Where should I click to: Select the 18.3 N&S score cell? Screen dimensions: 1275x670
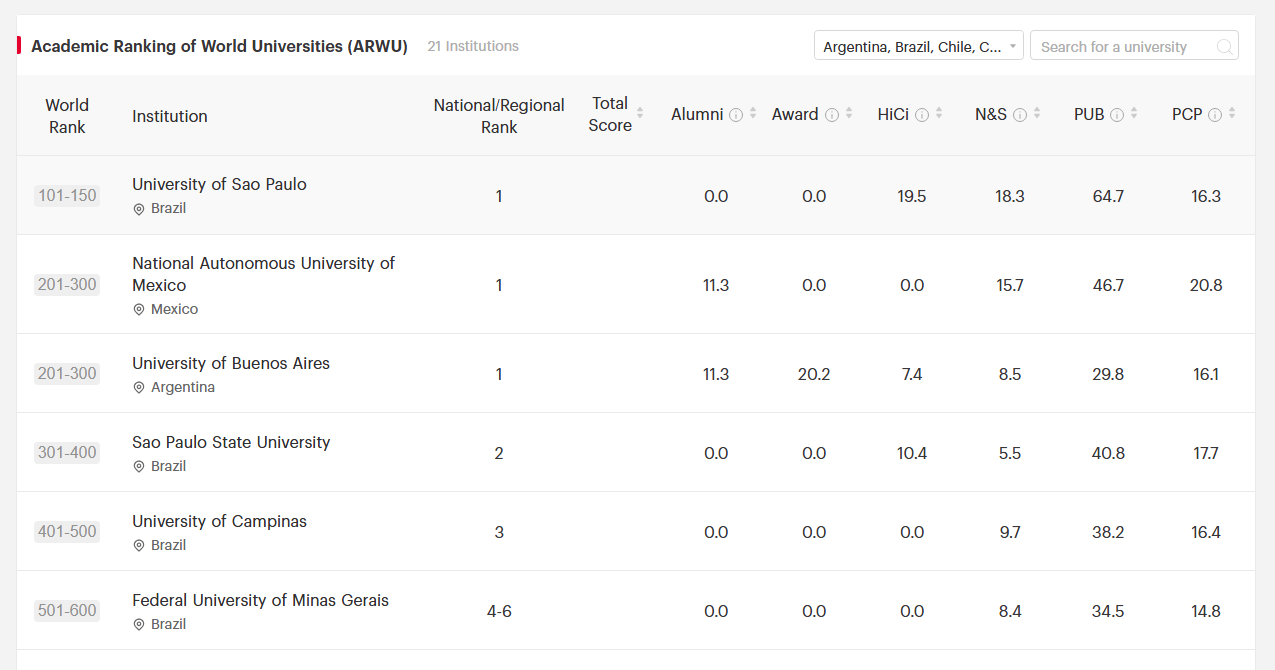point(1010,196)
